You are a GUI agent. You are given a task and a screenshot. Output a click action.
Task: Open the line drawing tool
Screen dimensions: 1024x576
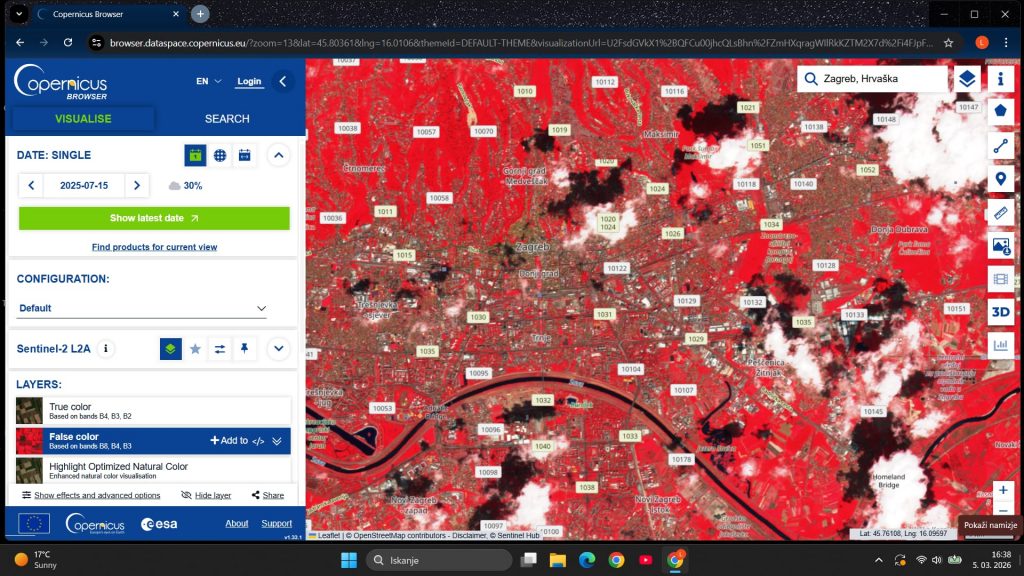(1001, 145)
